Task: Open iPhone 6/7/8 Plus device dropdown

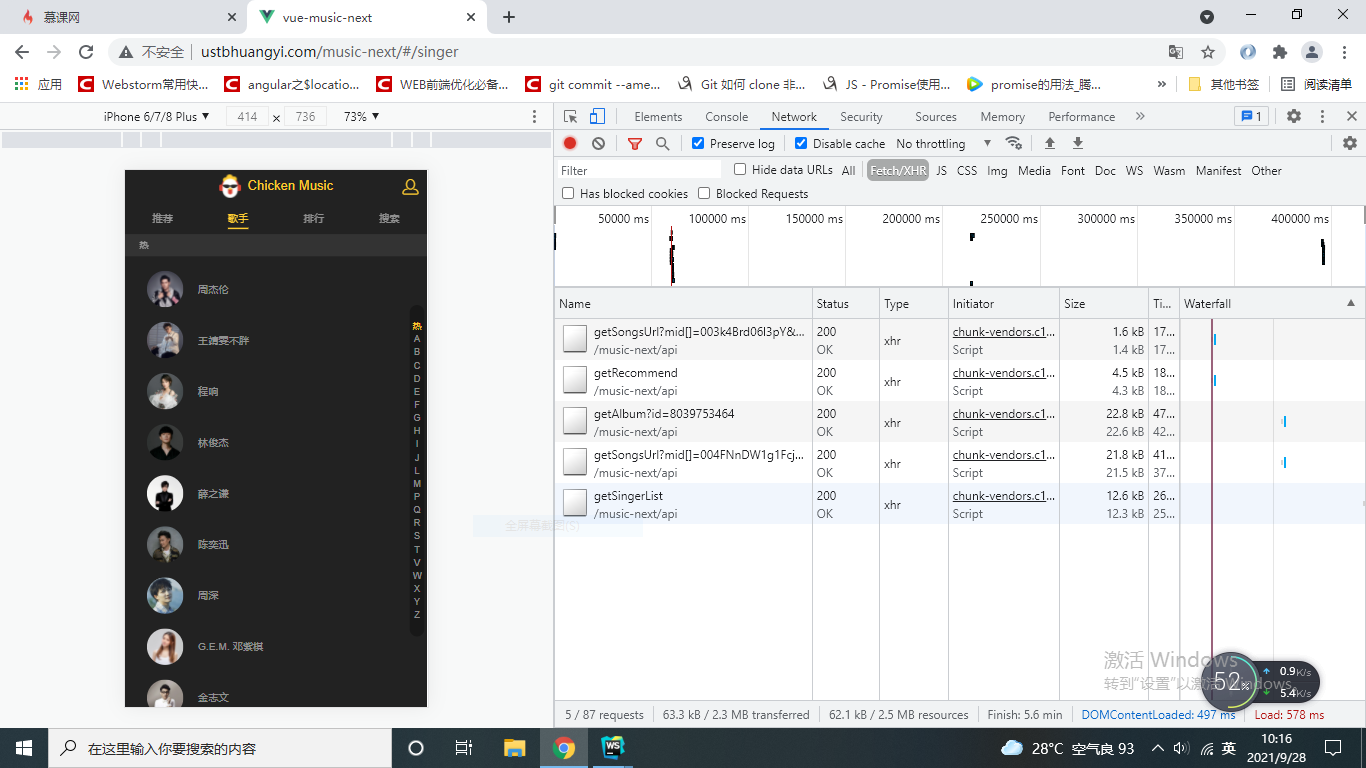Action: 157,117
